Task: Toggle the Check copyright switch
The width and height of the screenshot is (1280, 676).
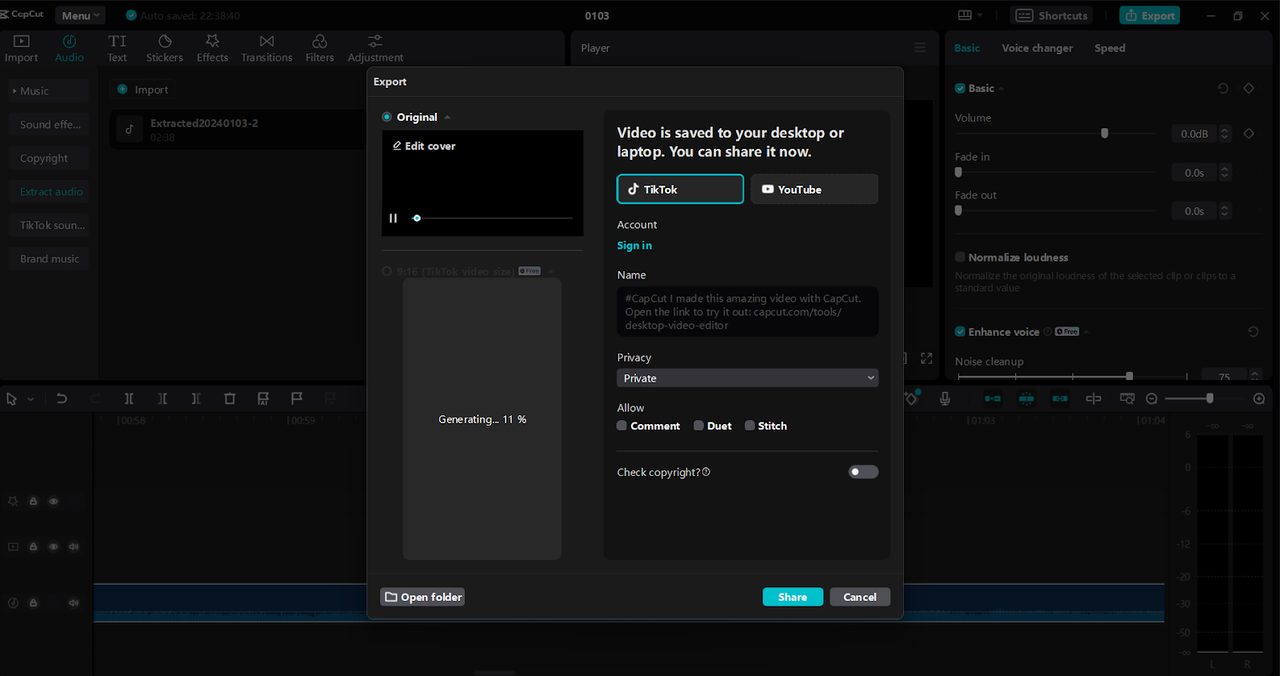Action: click(x=863, y=472)
